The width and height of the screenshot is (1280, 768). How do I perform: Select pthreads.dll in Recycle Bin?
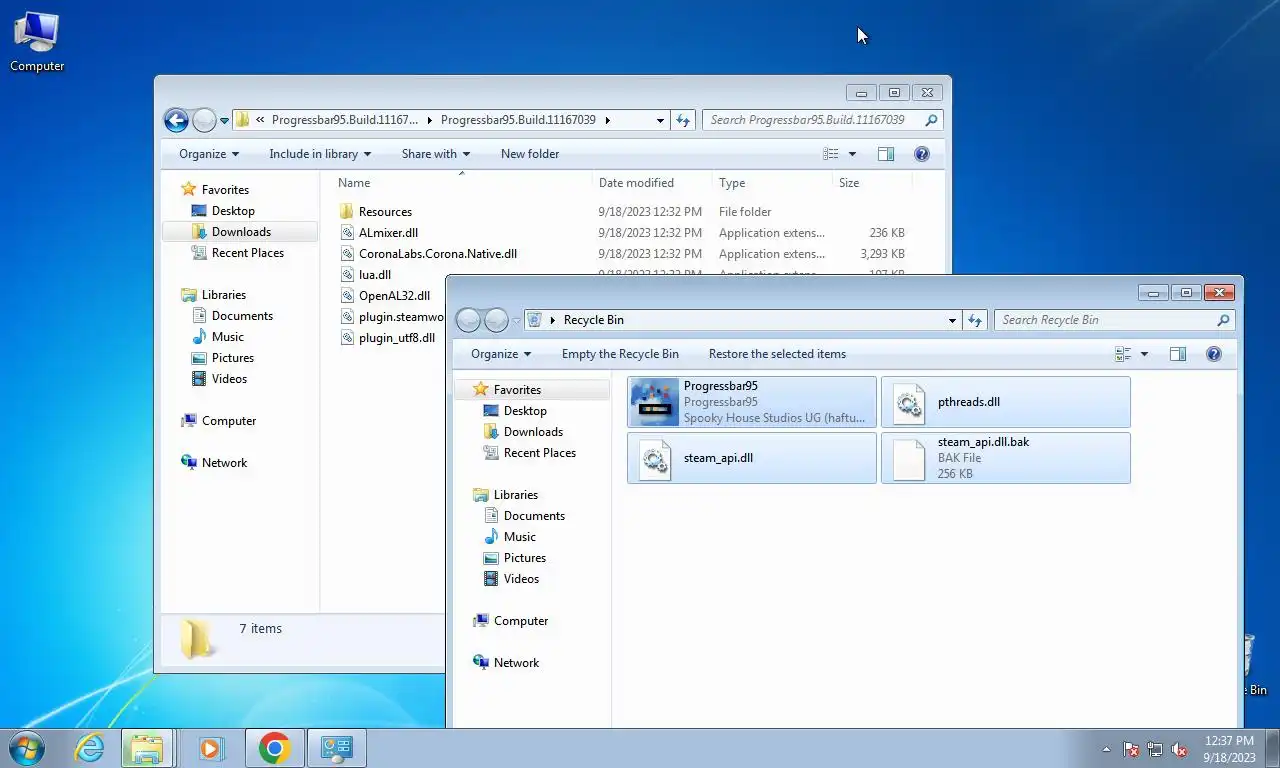tap(1006, 402)
